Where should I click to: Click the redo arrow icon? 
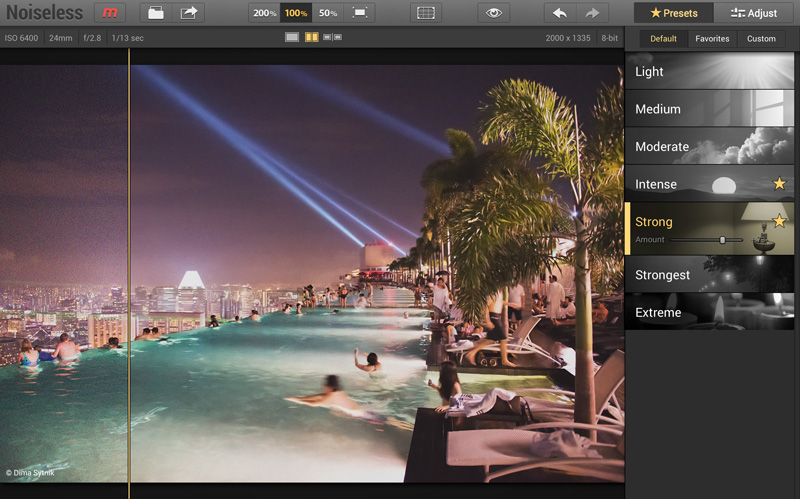(592, 13)
